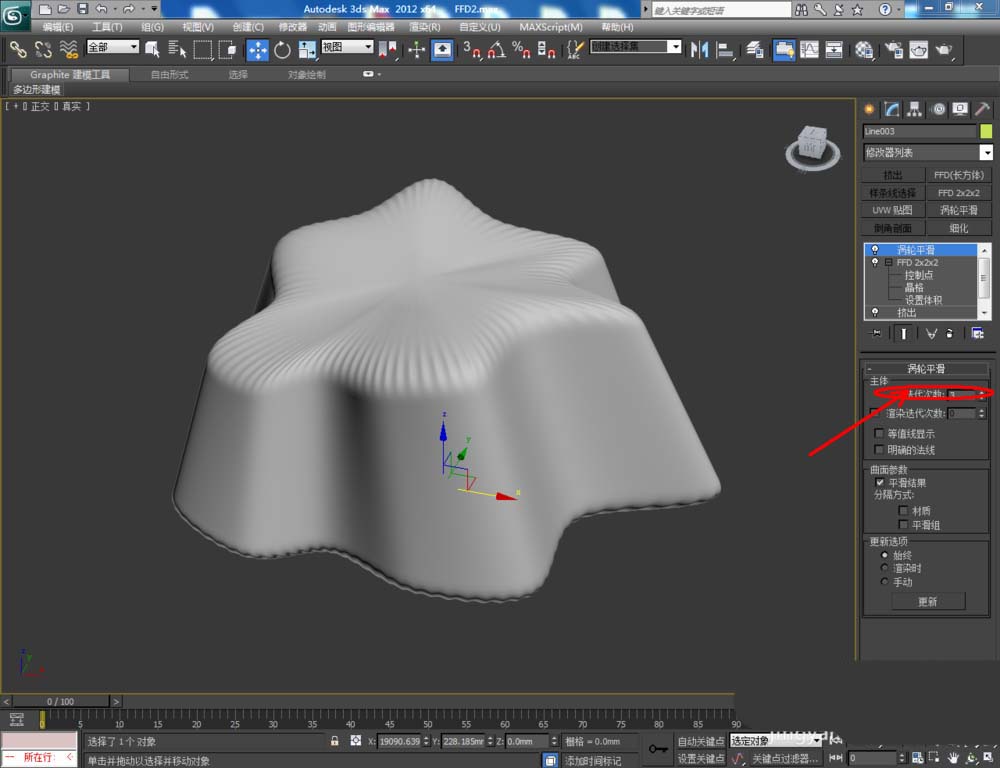The height and width of the screenshot is (768, 1000).
Task: Choose the Rectangular Selection Region tool
Action: (x=203, y=49)
